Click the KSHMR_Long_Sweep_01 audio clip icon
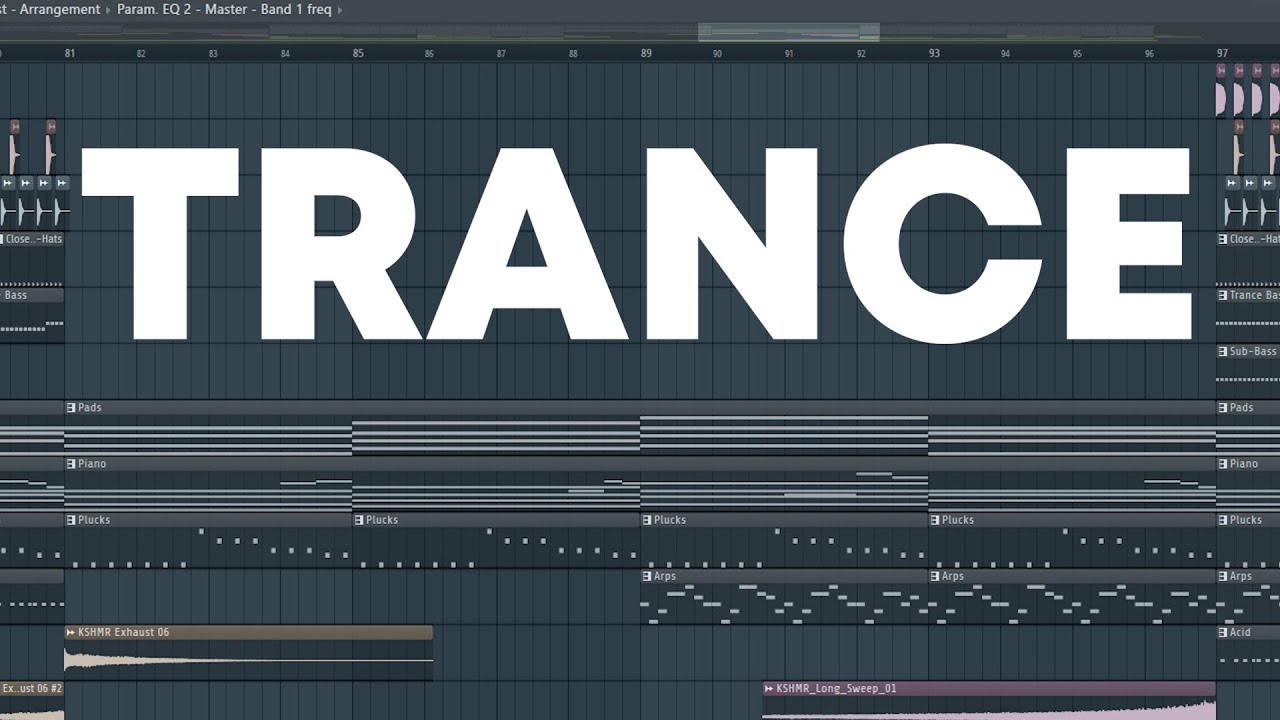 (769, 688)
